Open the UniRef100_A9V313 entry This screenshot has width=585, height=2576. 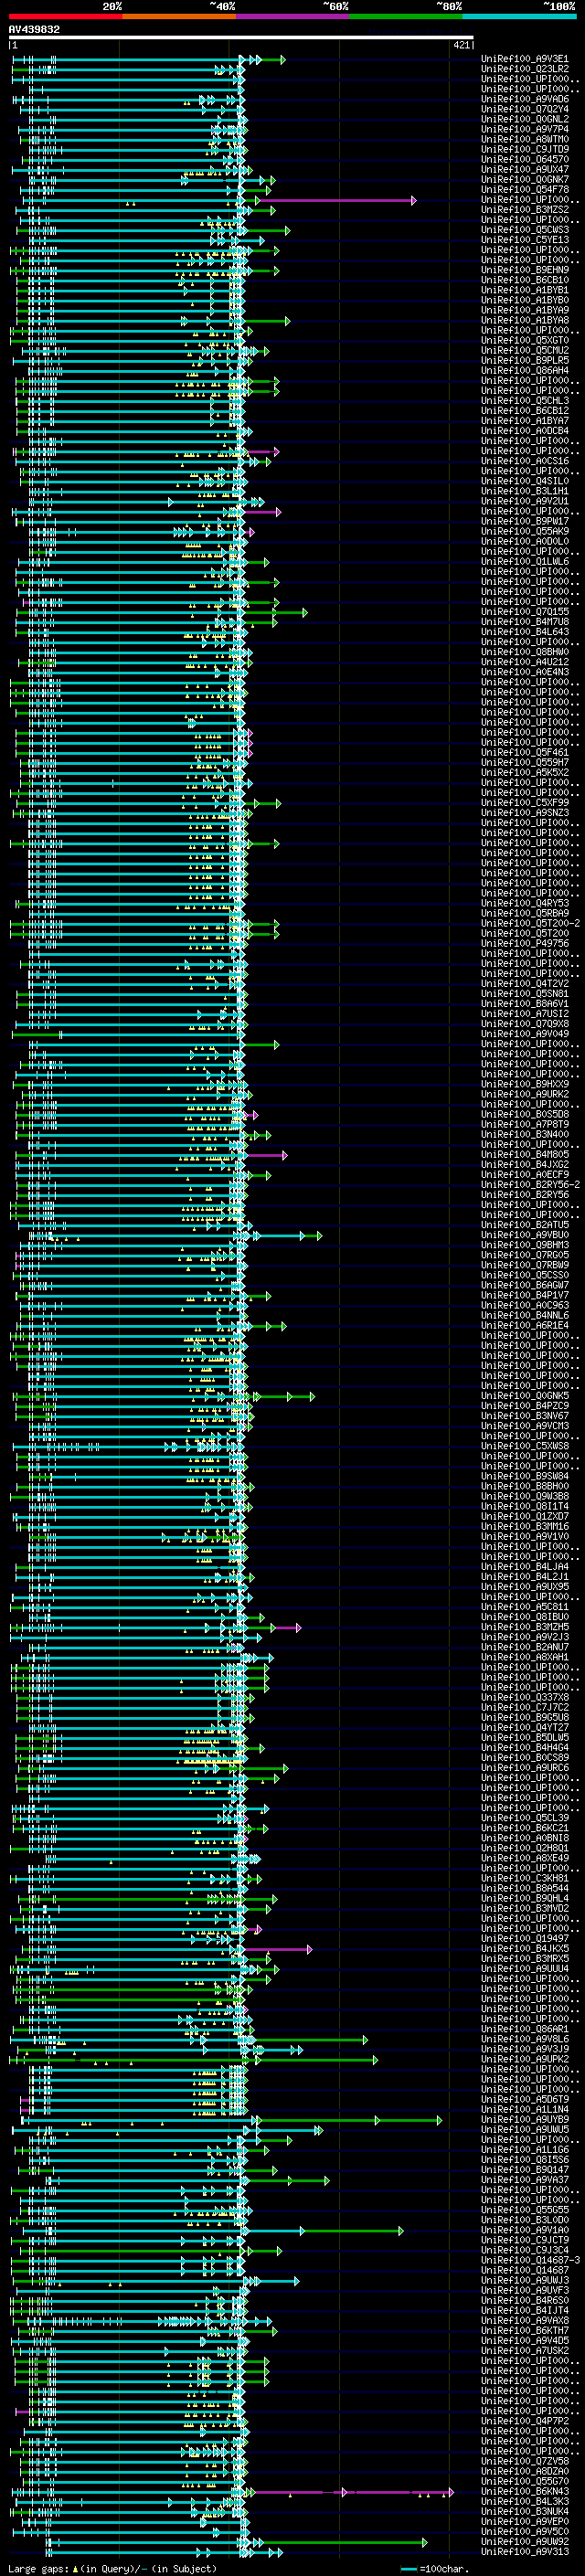(525, 2552)
